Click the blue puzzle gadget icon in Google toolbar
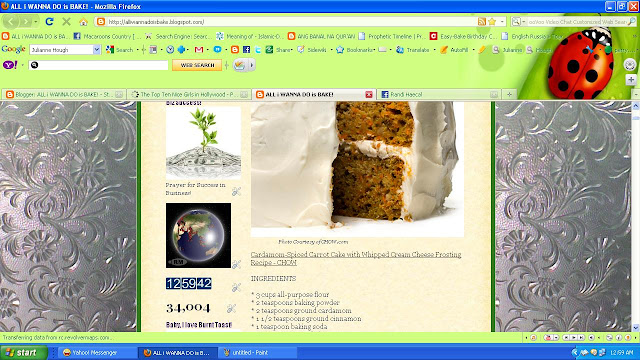This screenshot has width=640, height=360. point(180,49)
